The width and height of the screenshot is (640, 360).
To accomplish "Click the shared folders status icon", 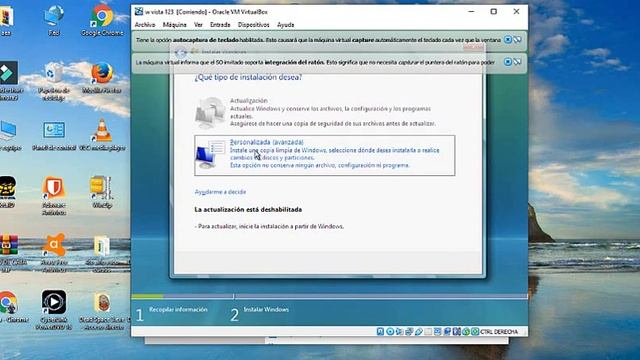I will click(428, 331).
